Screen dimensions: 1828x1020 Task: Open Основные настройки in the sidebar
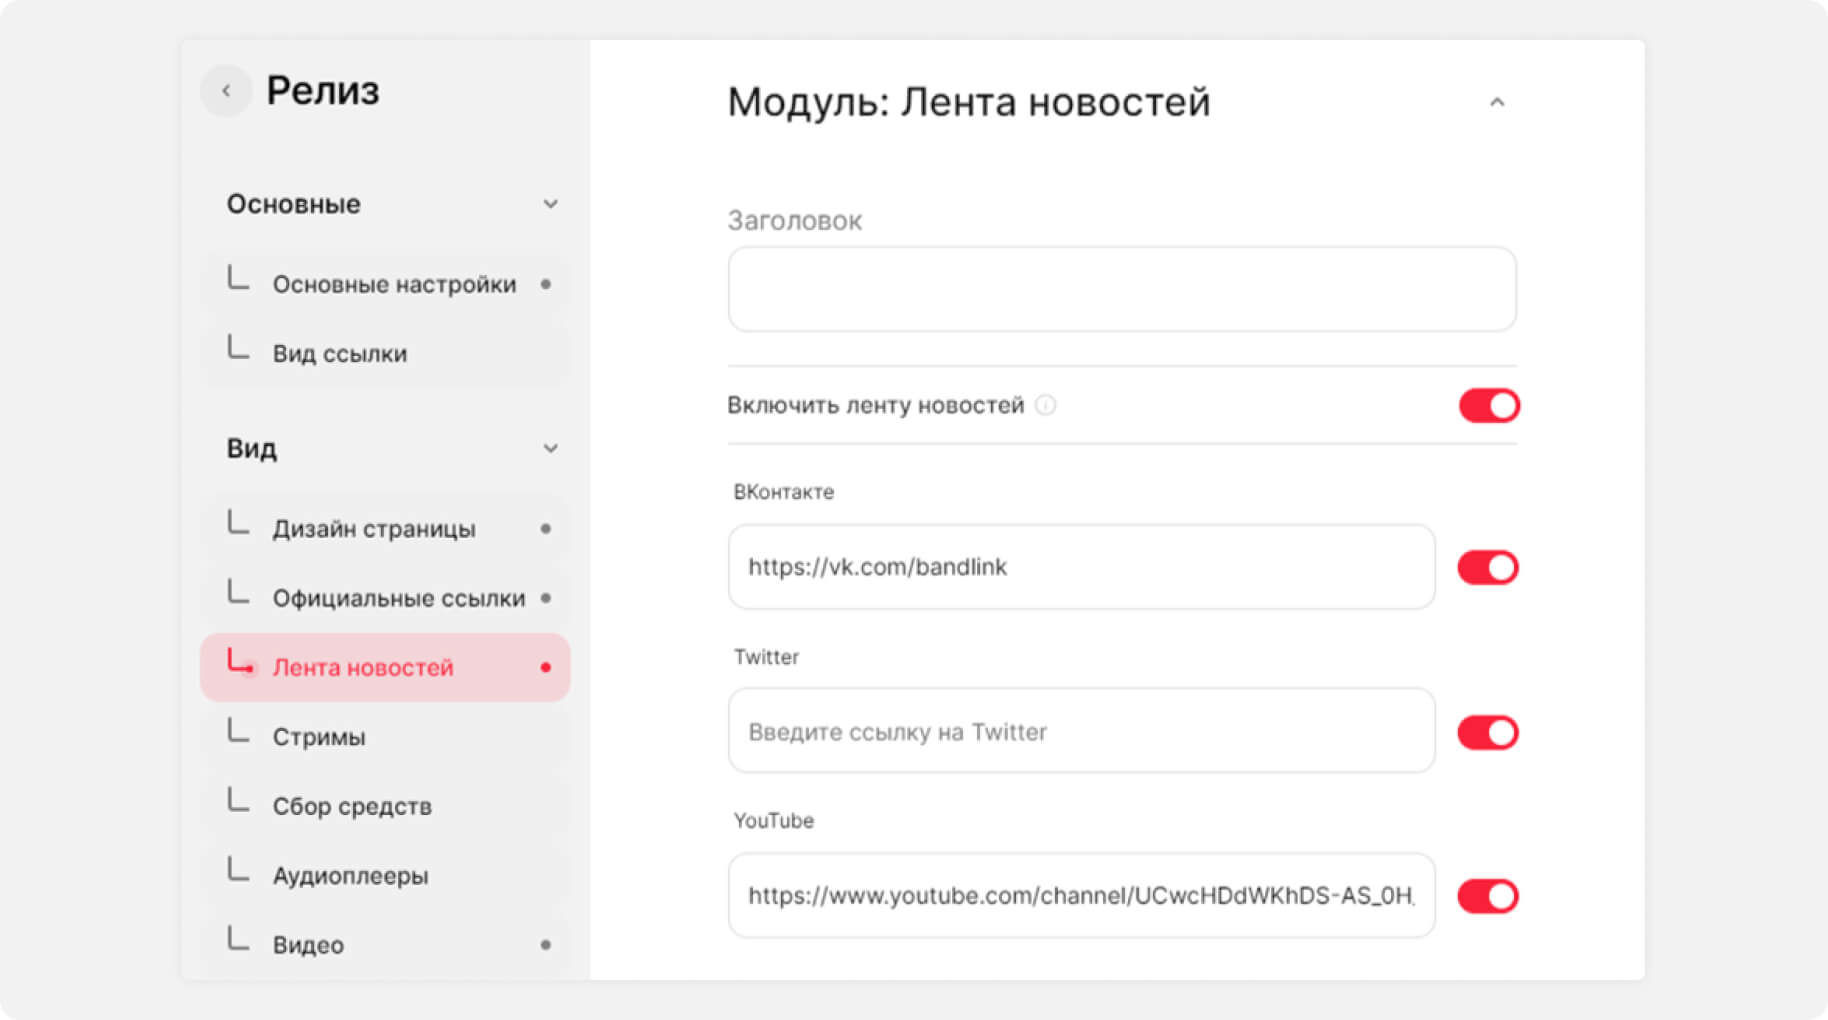pyautogui.click(x=394, y=285)
